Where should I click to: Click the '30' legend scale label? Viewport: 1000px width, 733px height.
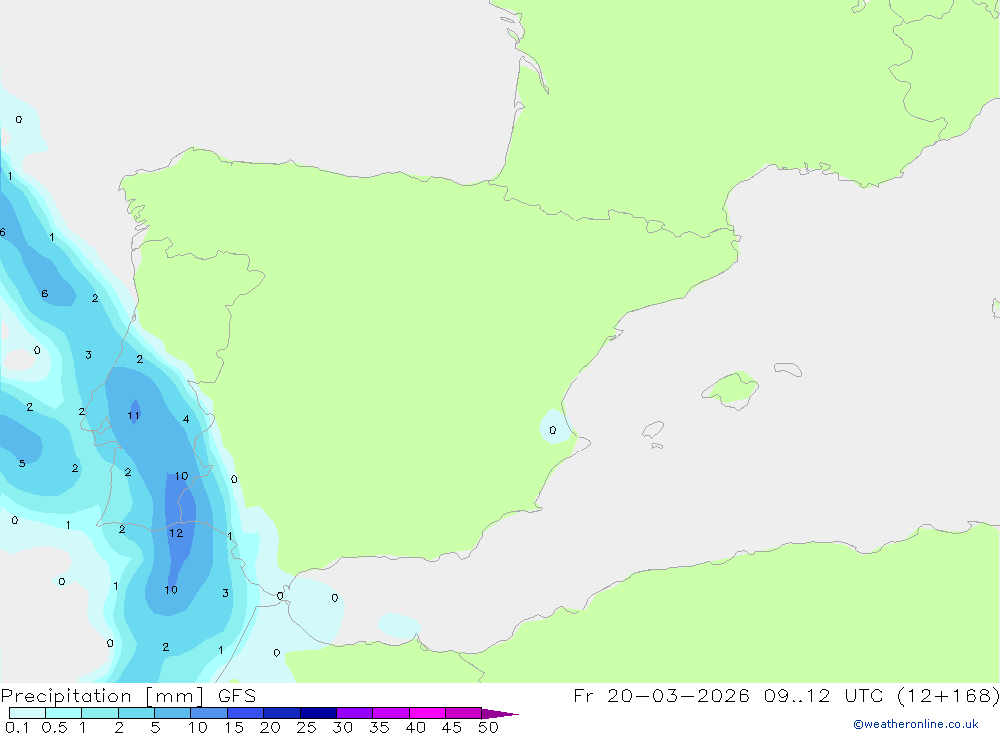click(x=343, y=727)
